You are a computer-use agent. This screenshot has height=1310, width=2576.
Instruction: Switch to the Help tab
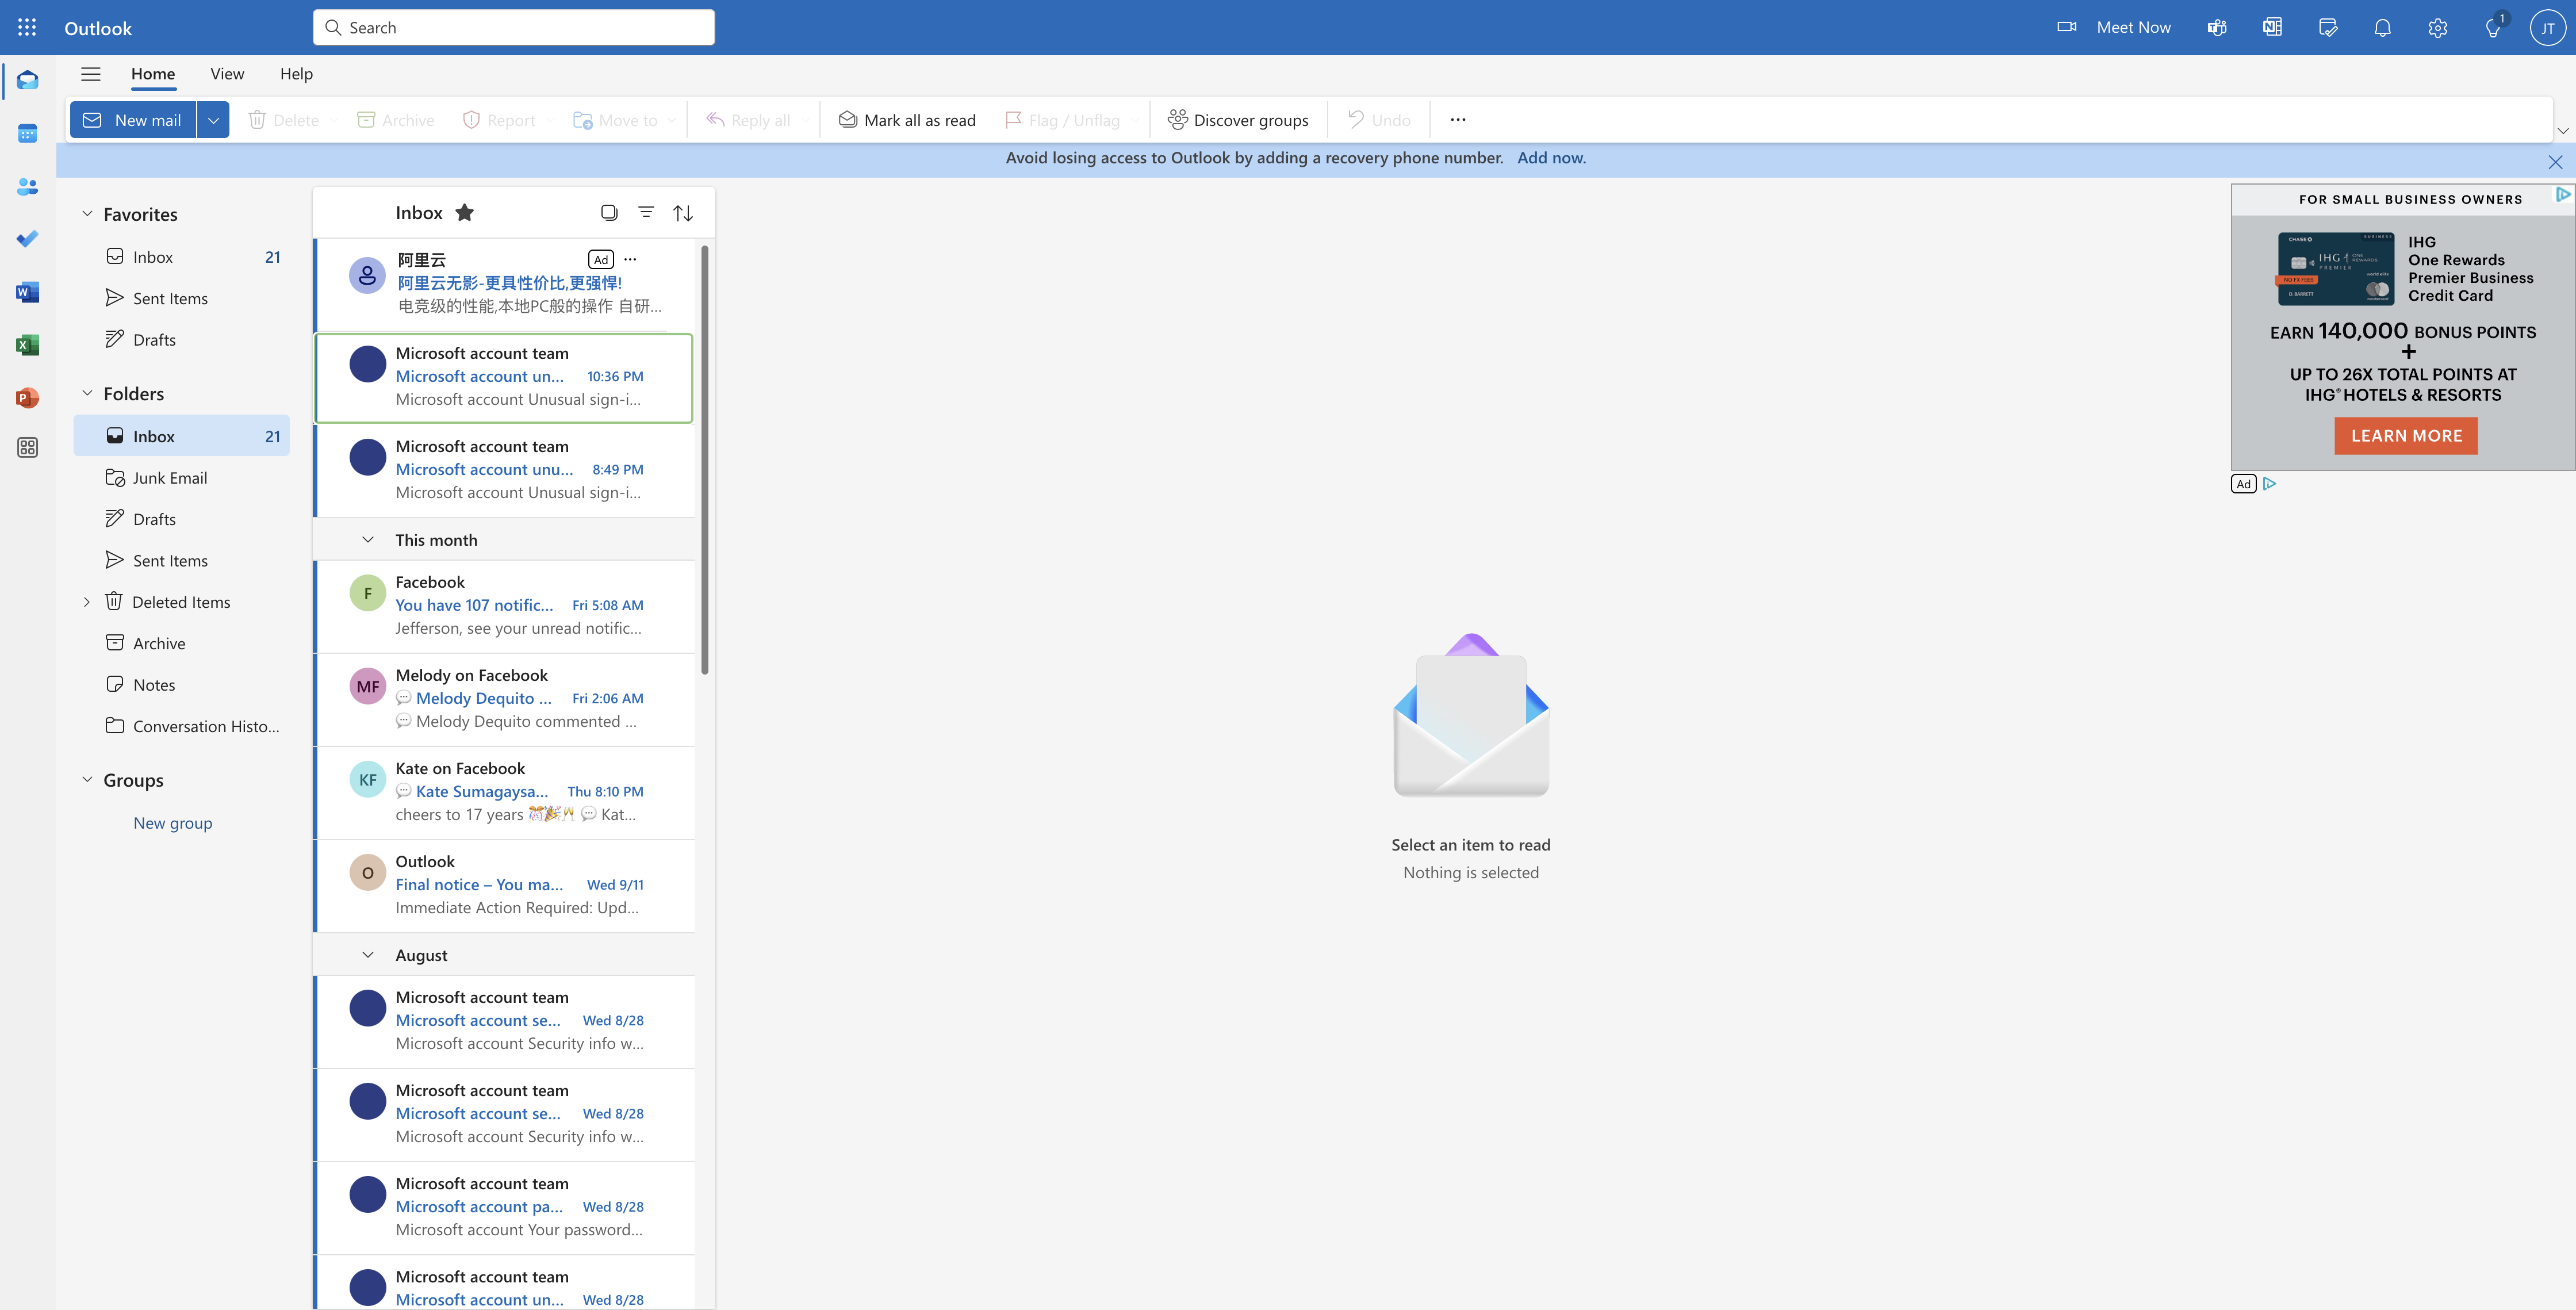(x=296, y=74)
